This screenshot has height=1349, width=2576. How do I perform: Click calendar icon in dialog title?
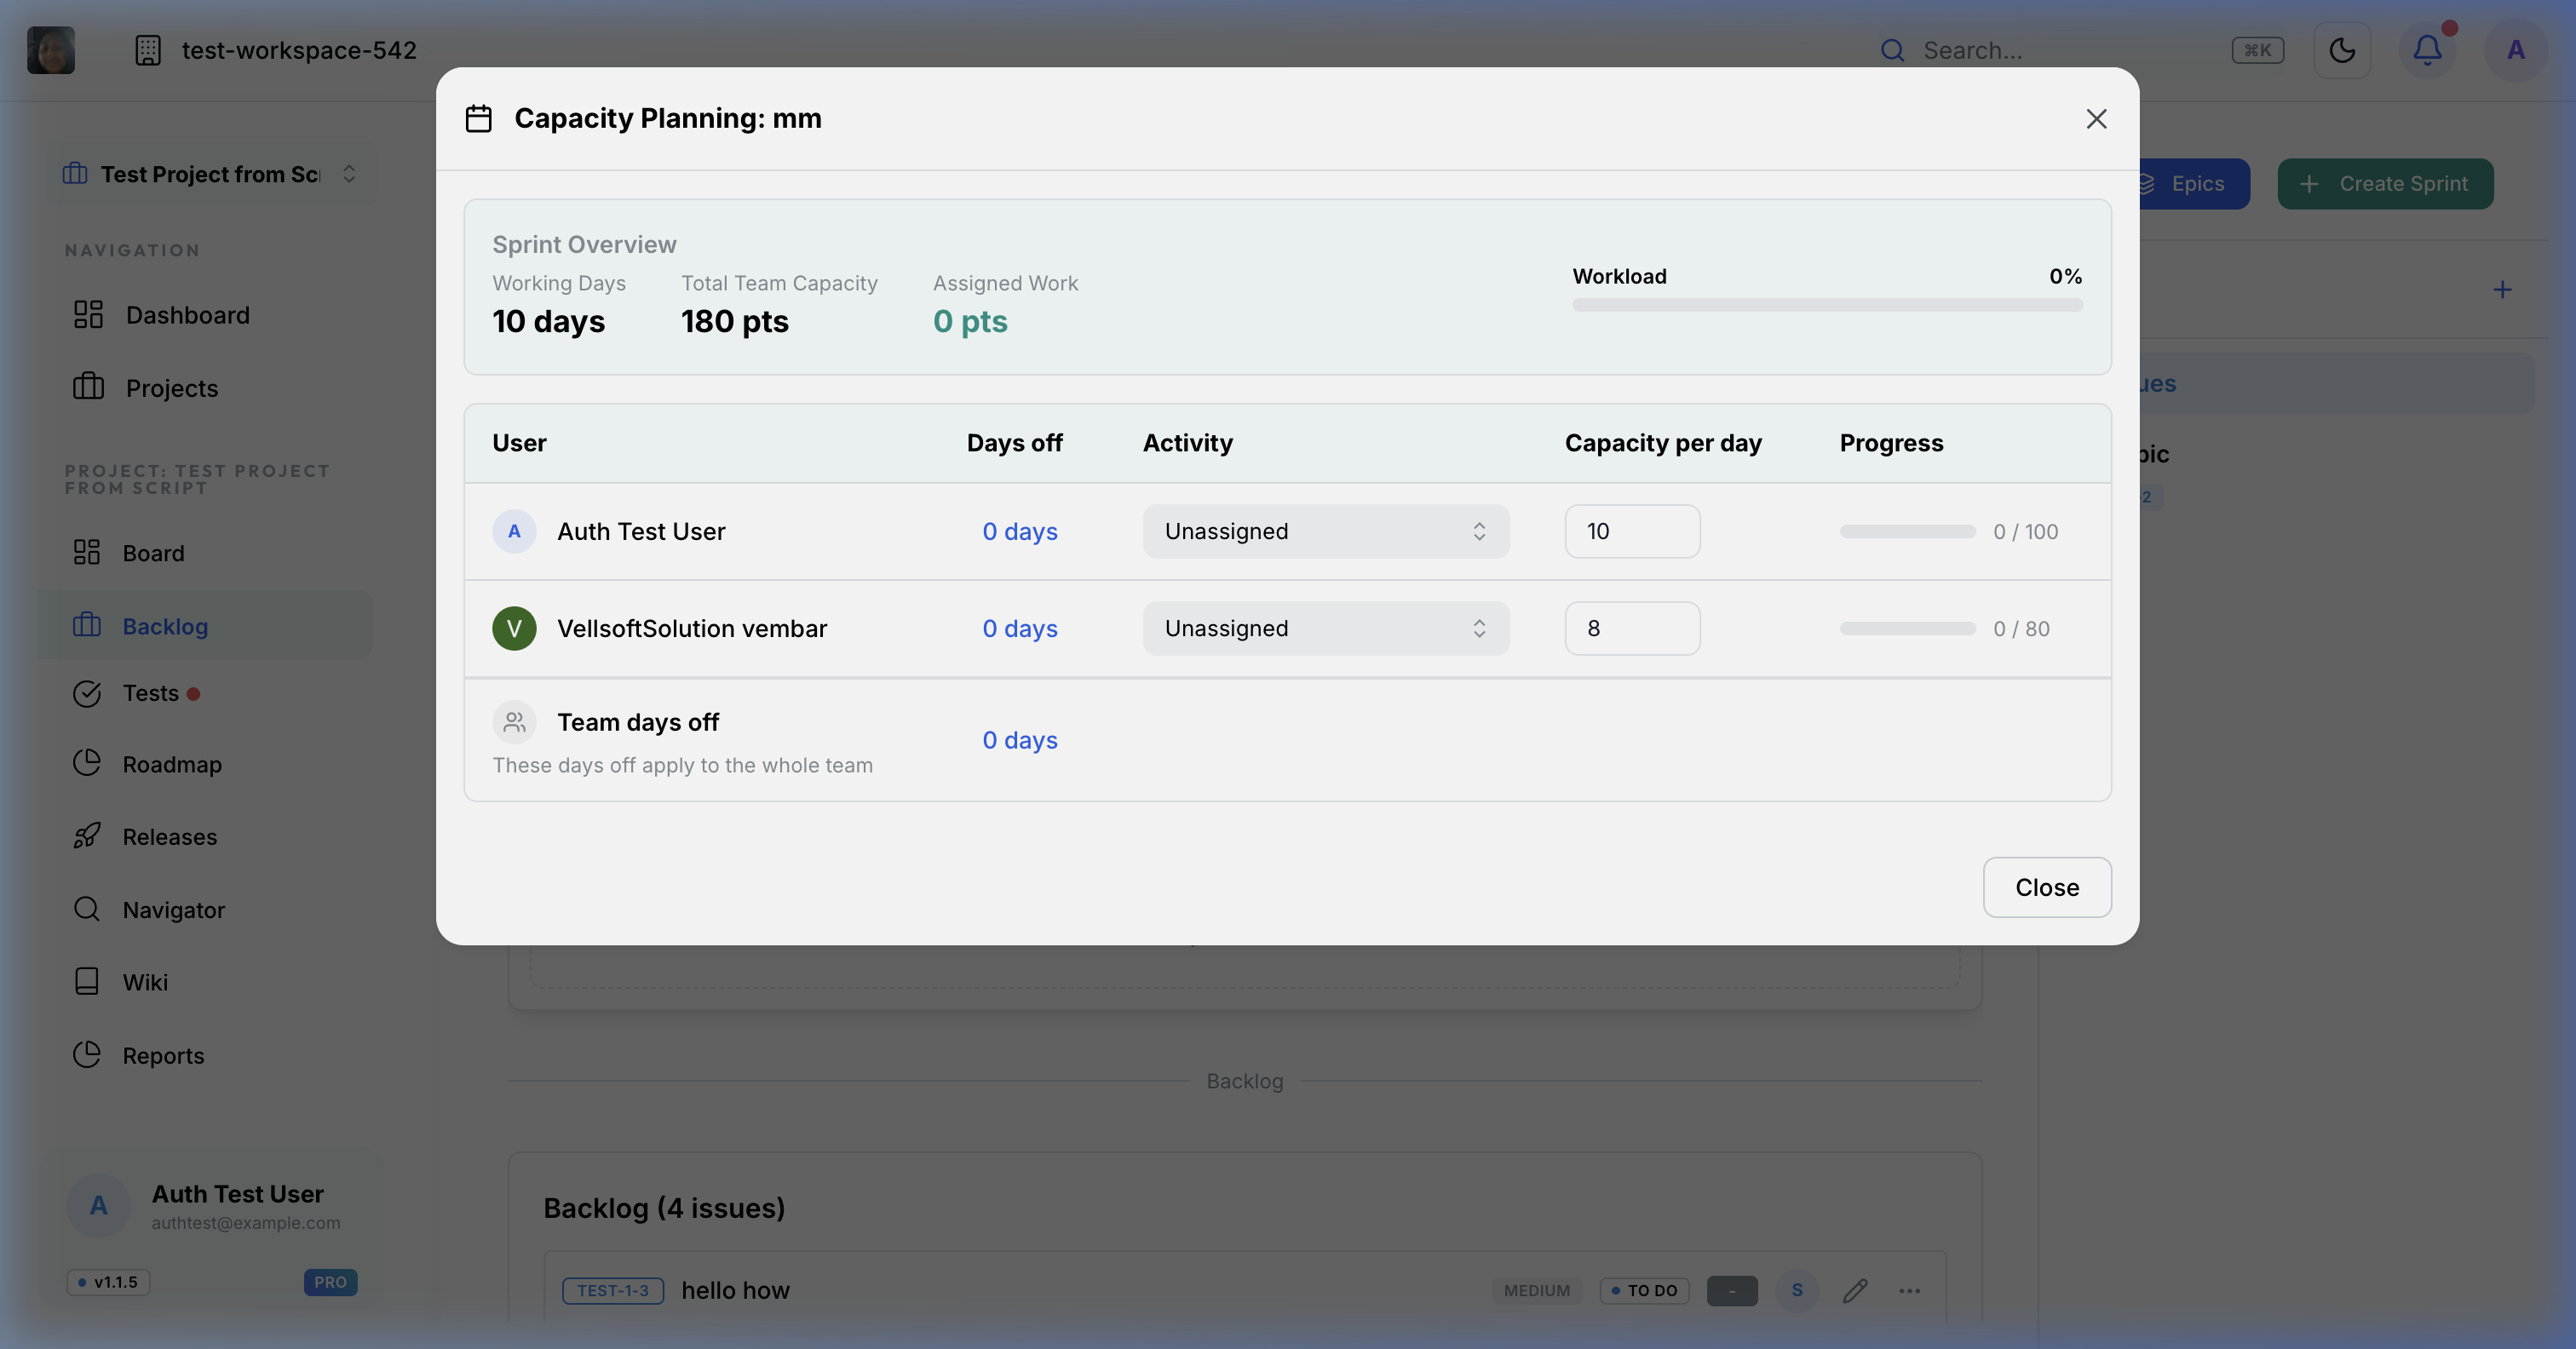point(479,119)
